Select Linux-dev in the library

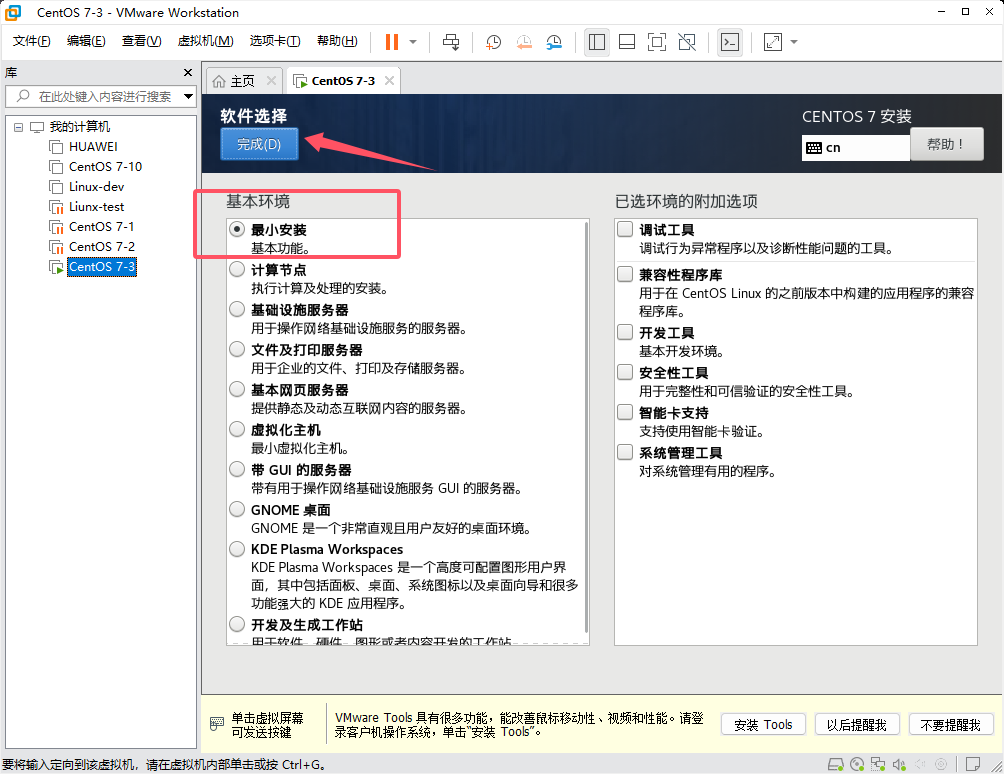[x=96, y=187]
